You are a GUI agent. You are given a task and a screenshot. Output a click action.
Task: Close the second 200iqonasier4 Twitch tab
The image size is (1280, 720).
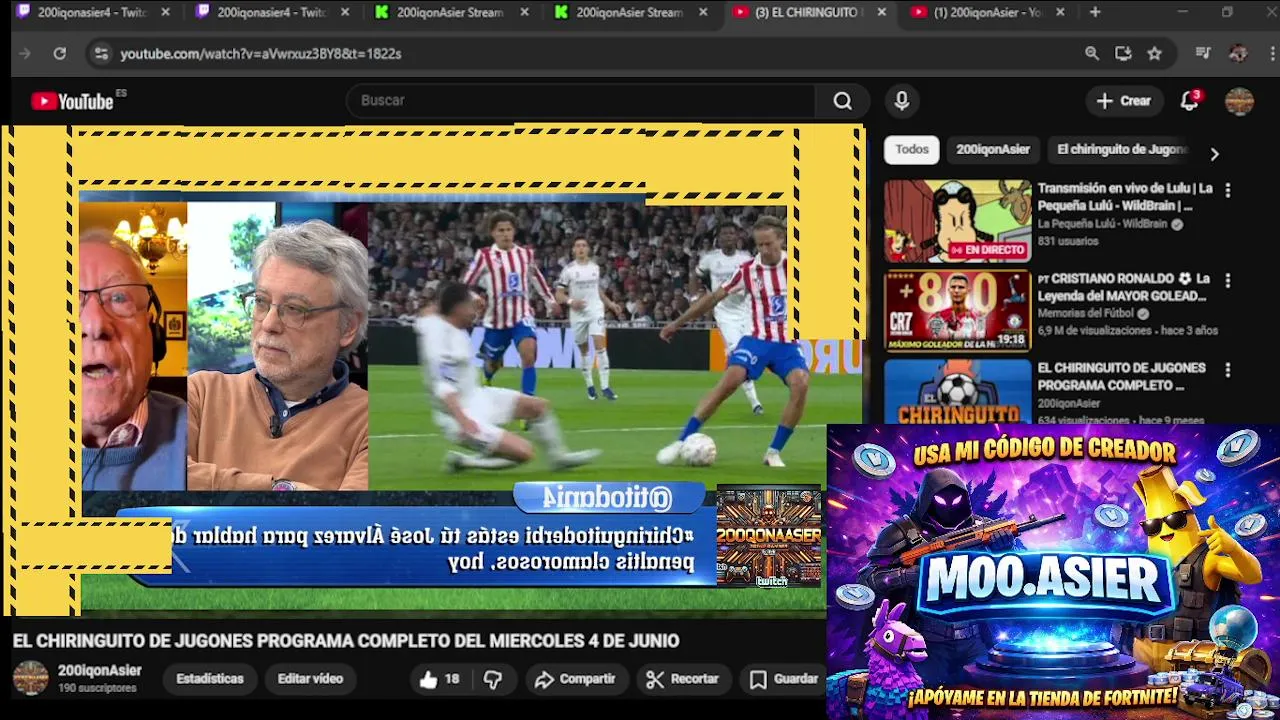click(x=345, y=13)
